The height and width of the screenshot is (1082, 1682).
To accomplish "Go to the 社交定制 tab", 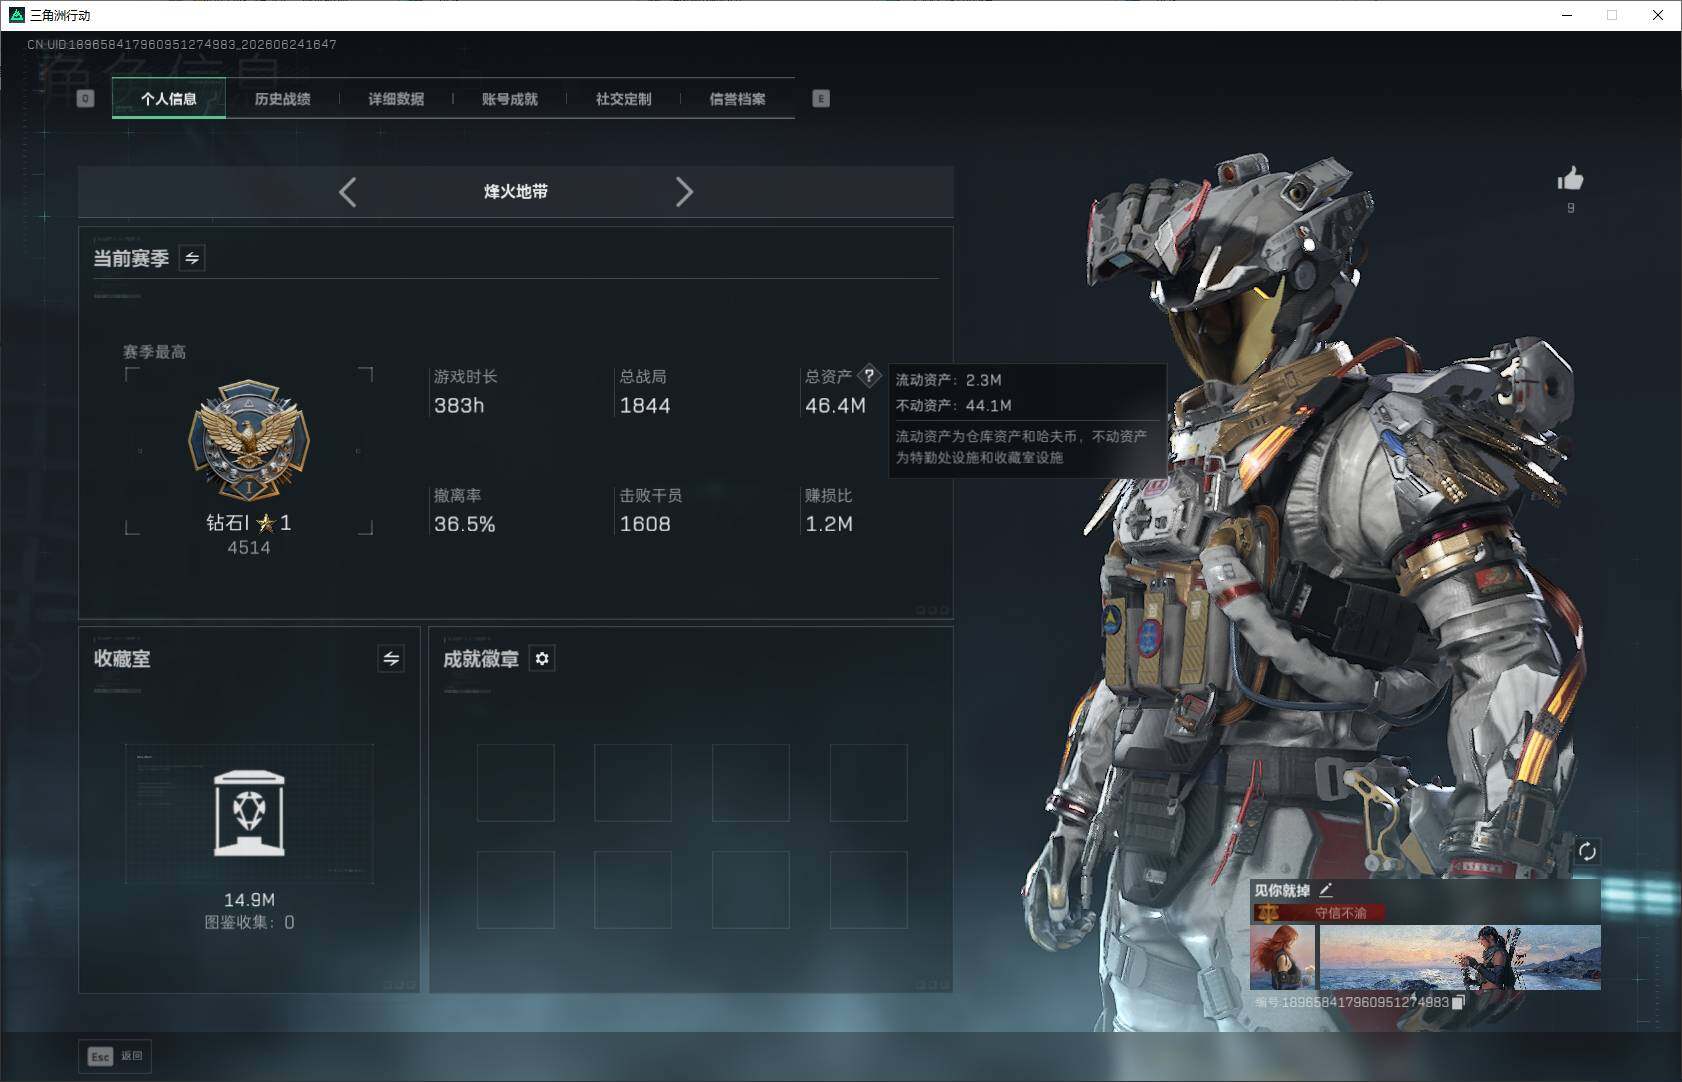I will 623,99.
